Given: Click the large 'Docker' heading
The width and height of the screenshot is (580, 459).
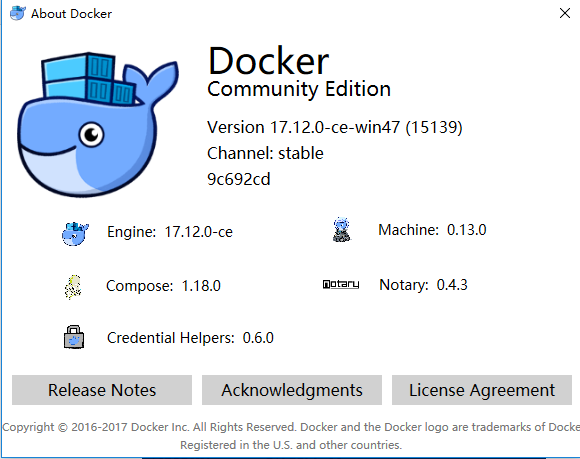Looking at the screenshot, I should coord(268,61).
